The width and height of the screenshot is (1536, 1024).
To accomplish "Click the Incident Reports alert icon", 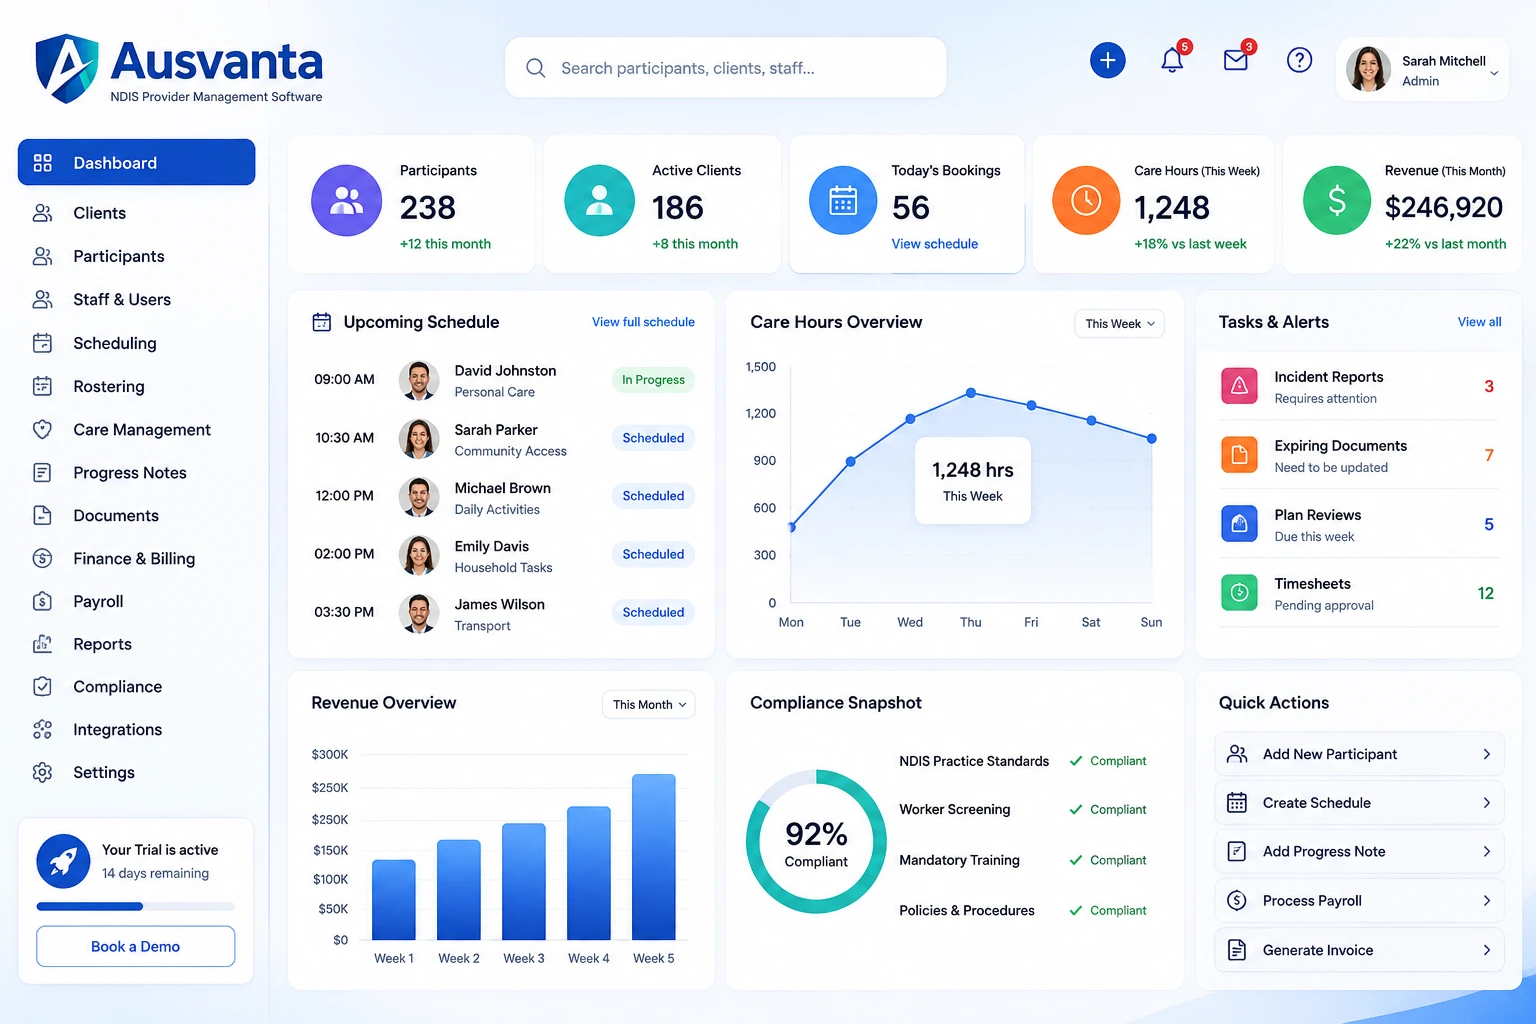I will tap(1239, 386).
